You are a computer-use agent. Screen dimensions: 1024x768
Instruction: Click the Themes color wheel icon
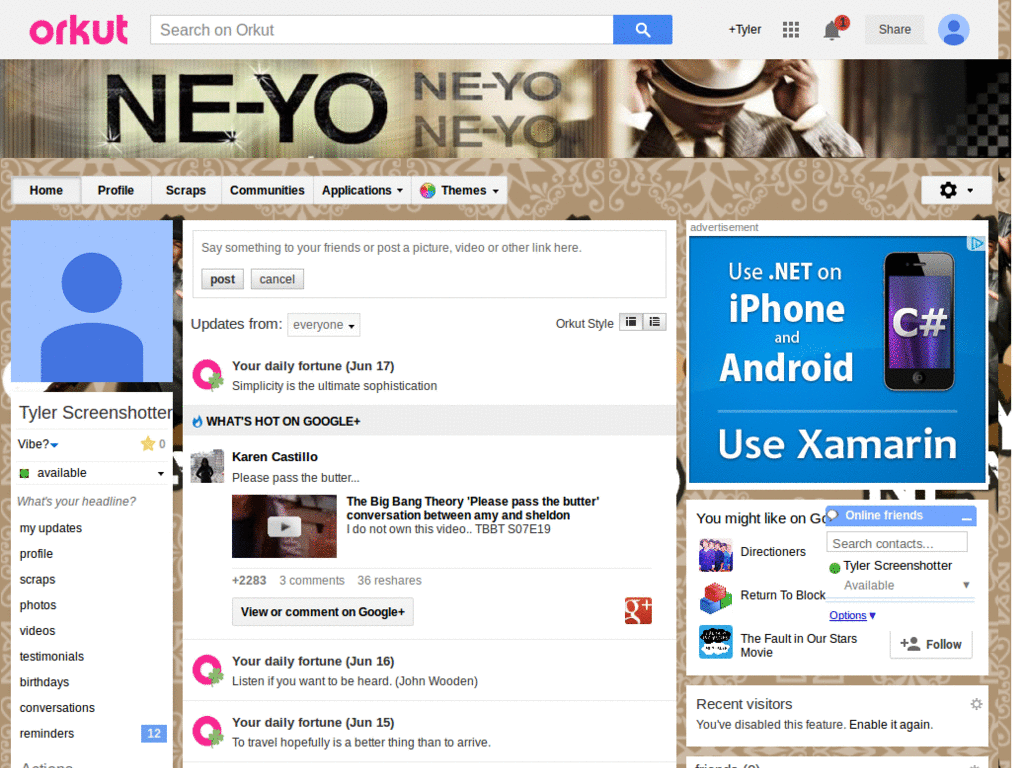tap(428, 191)
